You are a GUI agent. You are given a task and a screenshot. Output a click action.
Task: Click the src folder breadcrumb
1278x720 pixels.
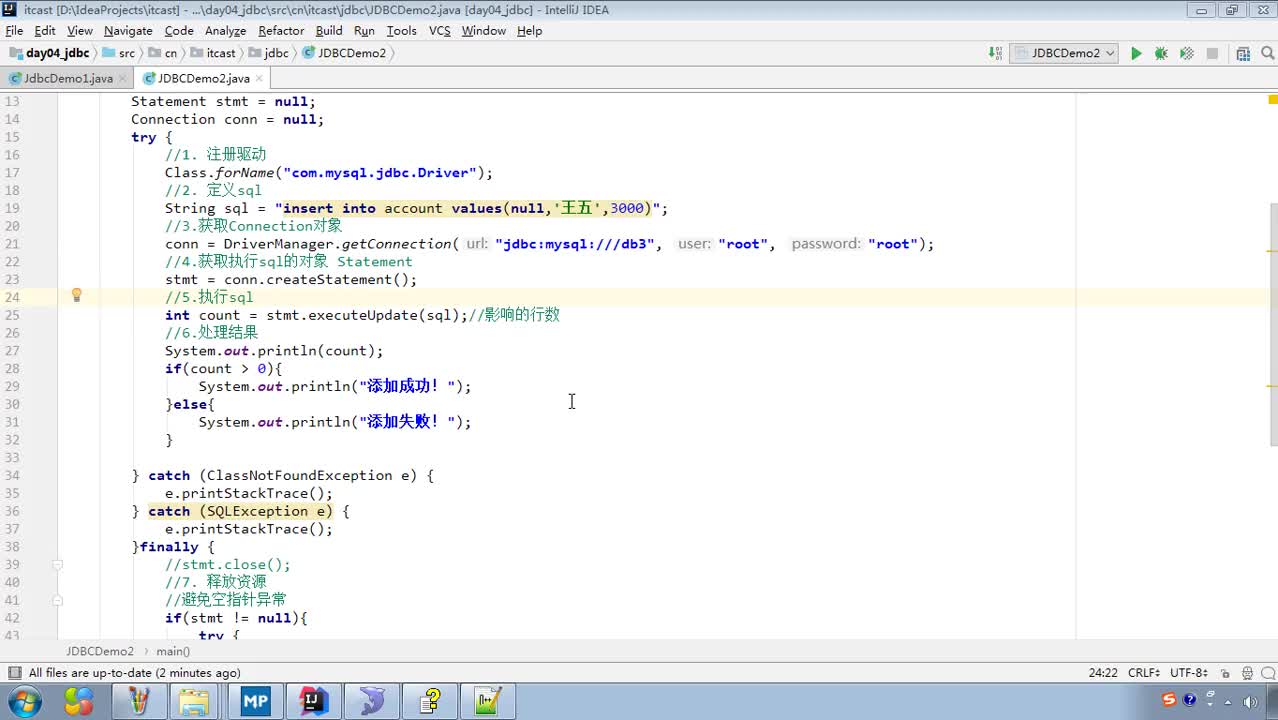[x=119, y=53]
